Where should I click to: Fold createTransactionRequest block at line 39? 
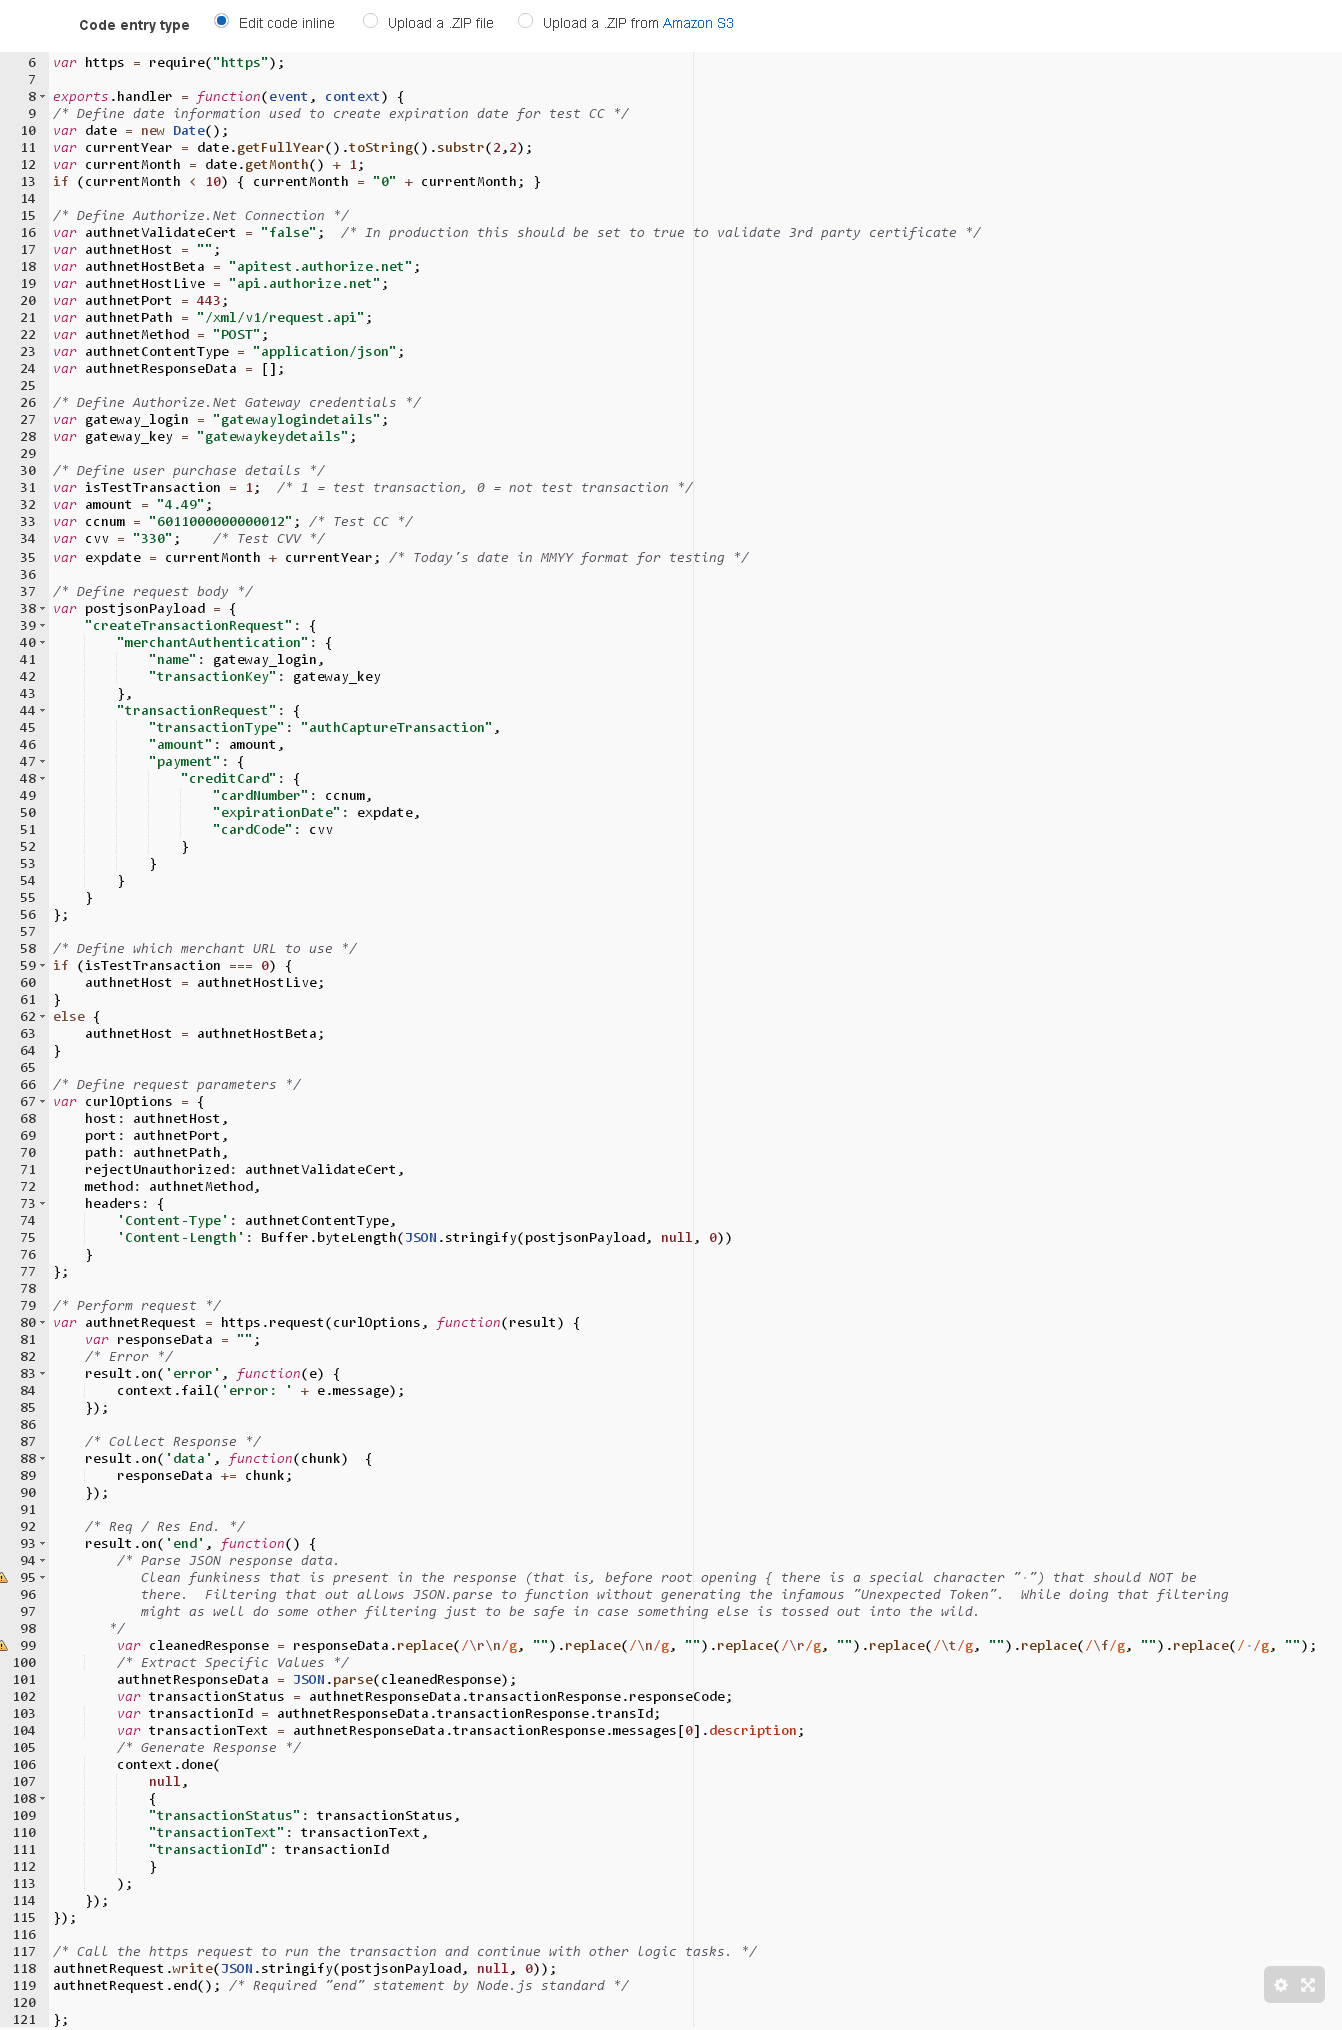click(x=42, y=625)
